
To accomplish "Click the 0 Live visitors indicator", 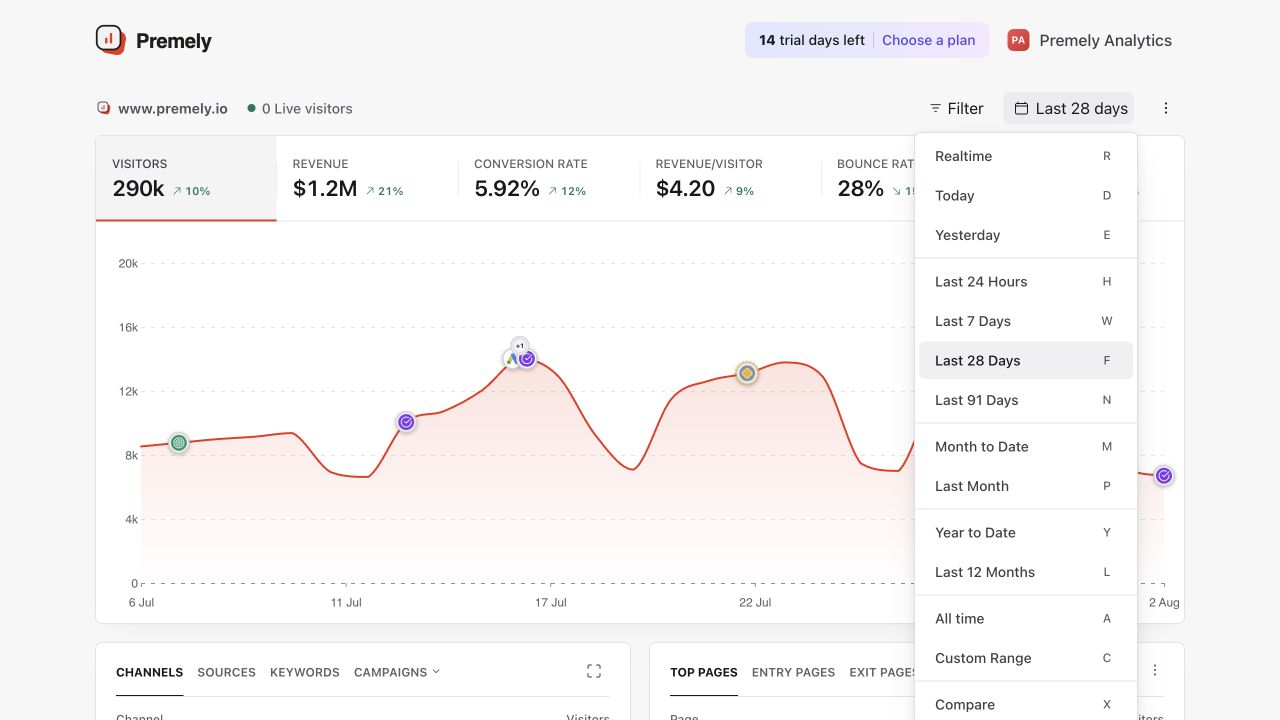I will pyautogui.click(x=300, y=108).
